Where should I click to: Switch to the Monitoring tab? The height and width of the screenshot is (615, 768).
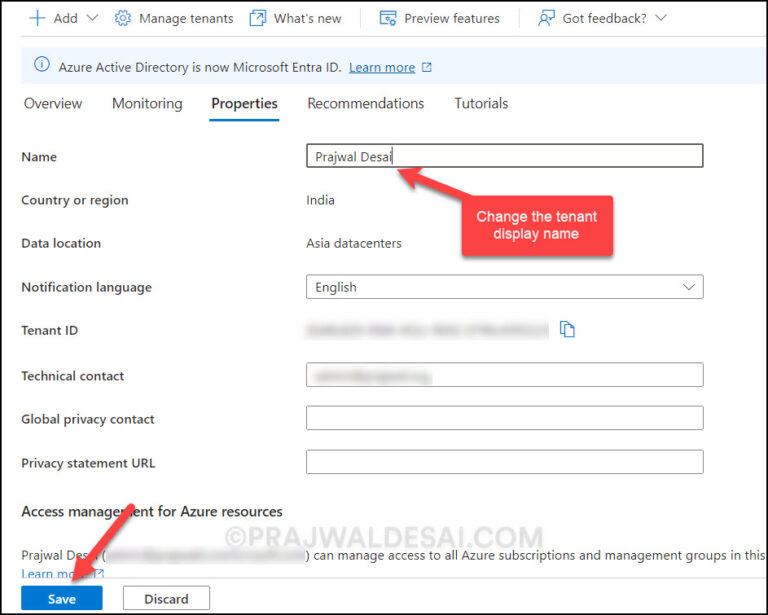click(147, 103)
